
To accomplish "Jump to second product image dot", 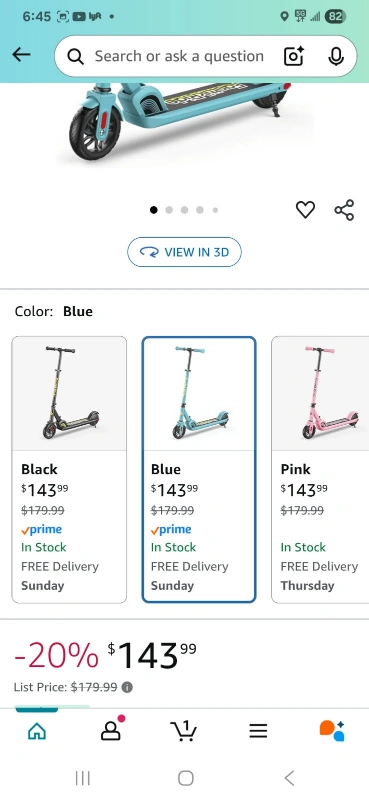I will [169, 210].
